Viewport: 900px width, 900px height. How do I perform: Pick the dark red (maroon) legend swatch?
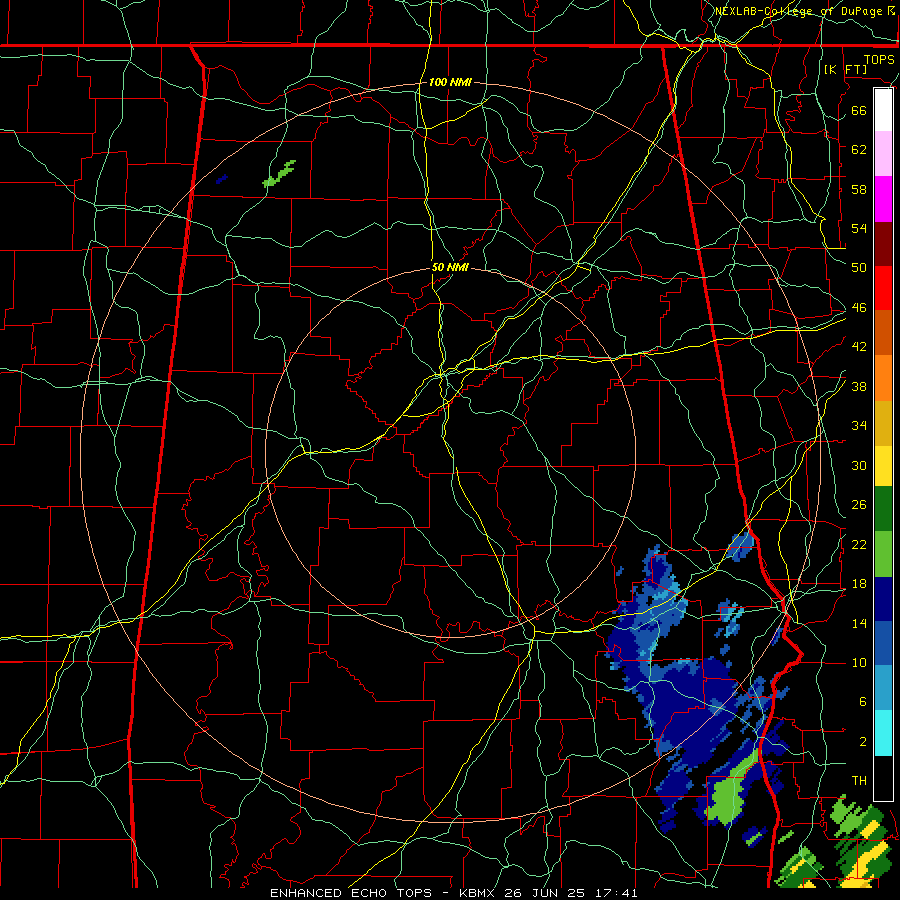883,244
